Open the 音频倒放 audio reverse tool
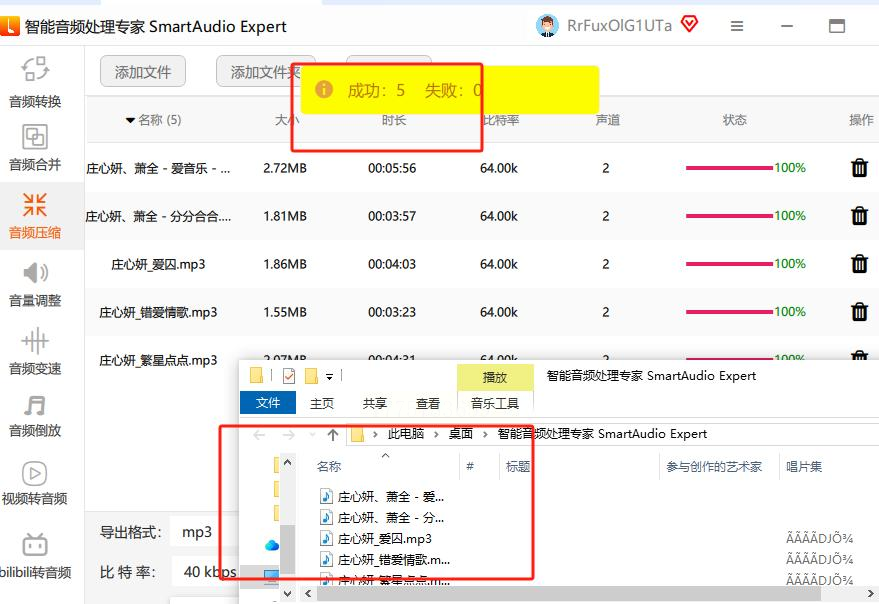Viewport: 879px width, 604px height. [35, 416]
